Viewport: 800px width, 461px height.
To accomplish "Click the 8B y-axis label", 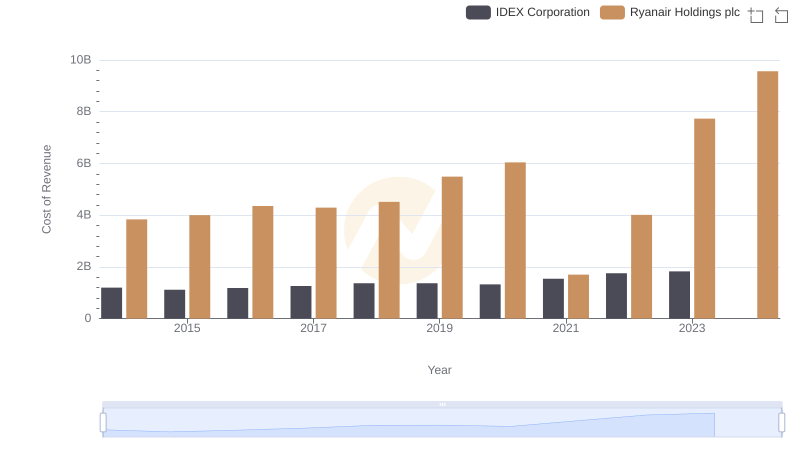I will coord(84,112).
